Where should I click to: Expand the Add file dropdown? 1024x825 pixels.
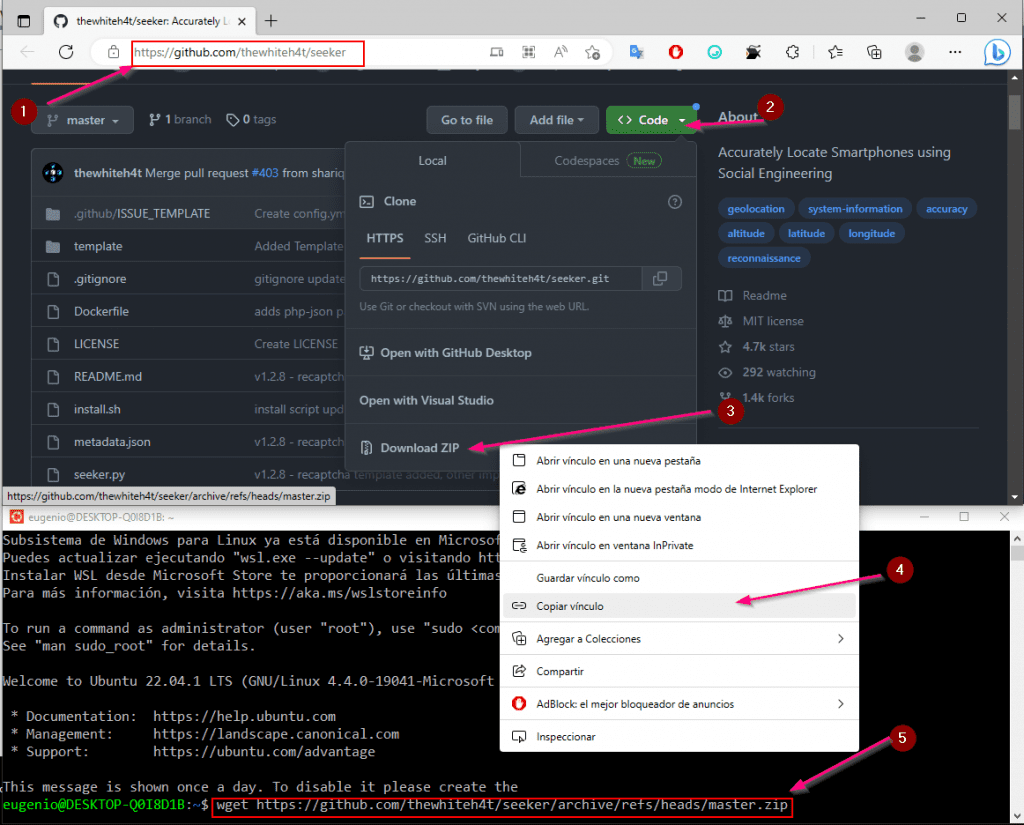point(556,120)
